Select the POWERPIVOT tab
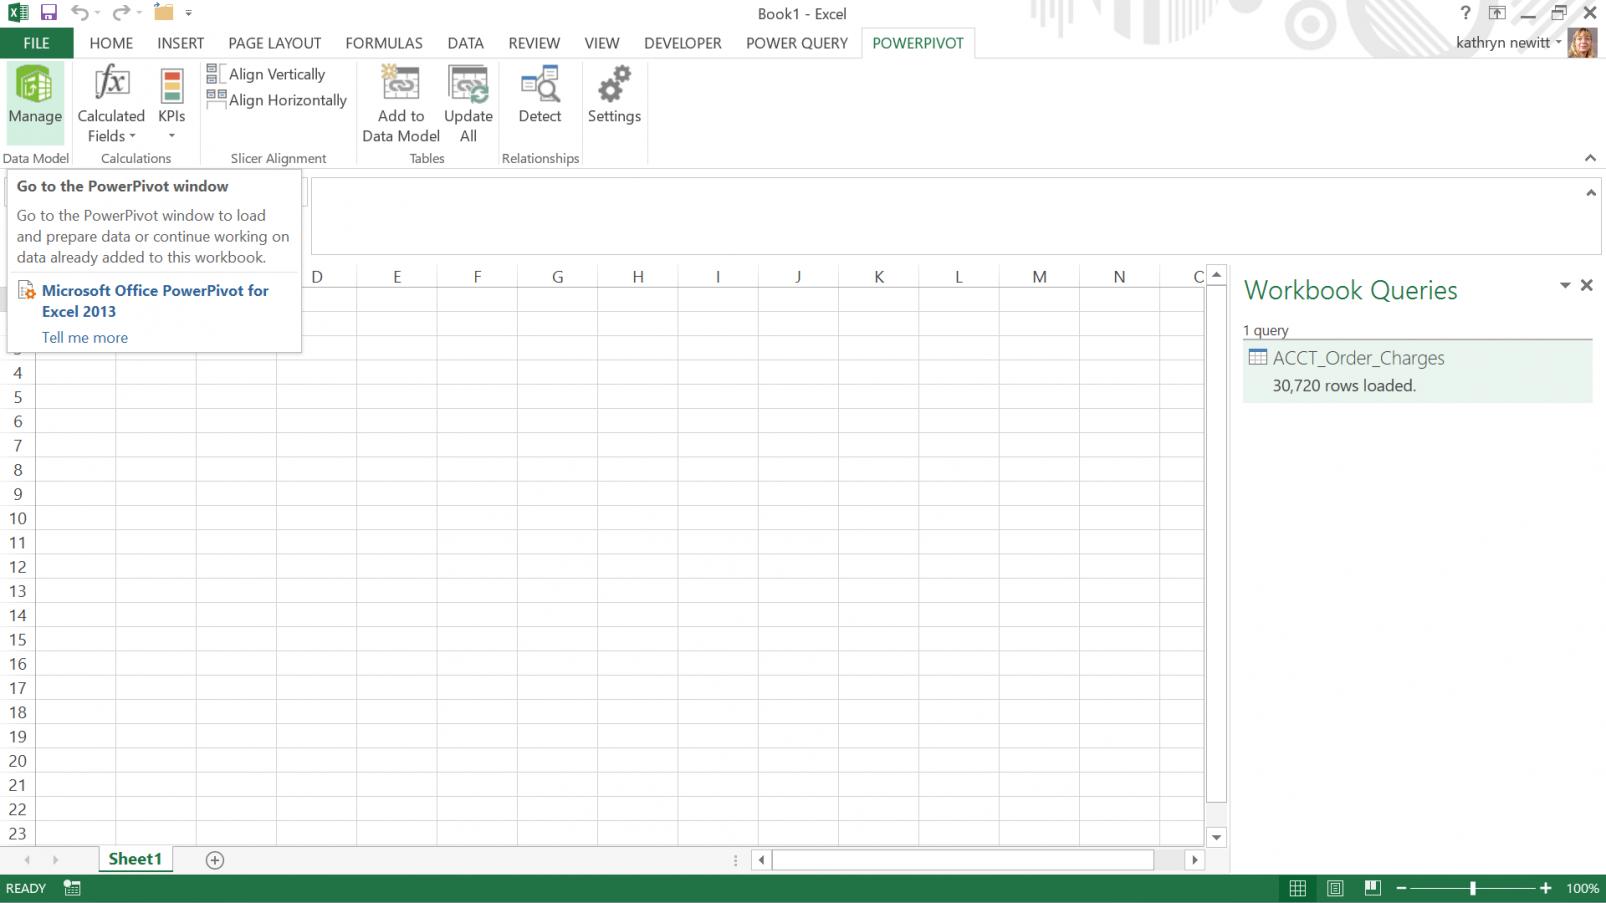Screen dimensions: 1606x903 click(x=918, y=43)
